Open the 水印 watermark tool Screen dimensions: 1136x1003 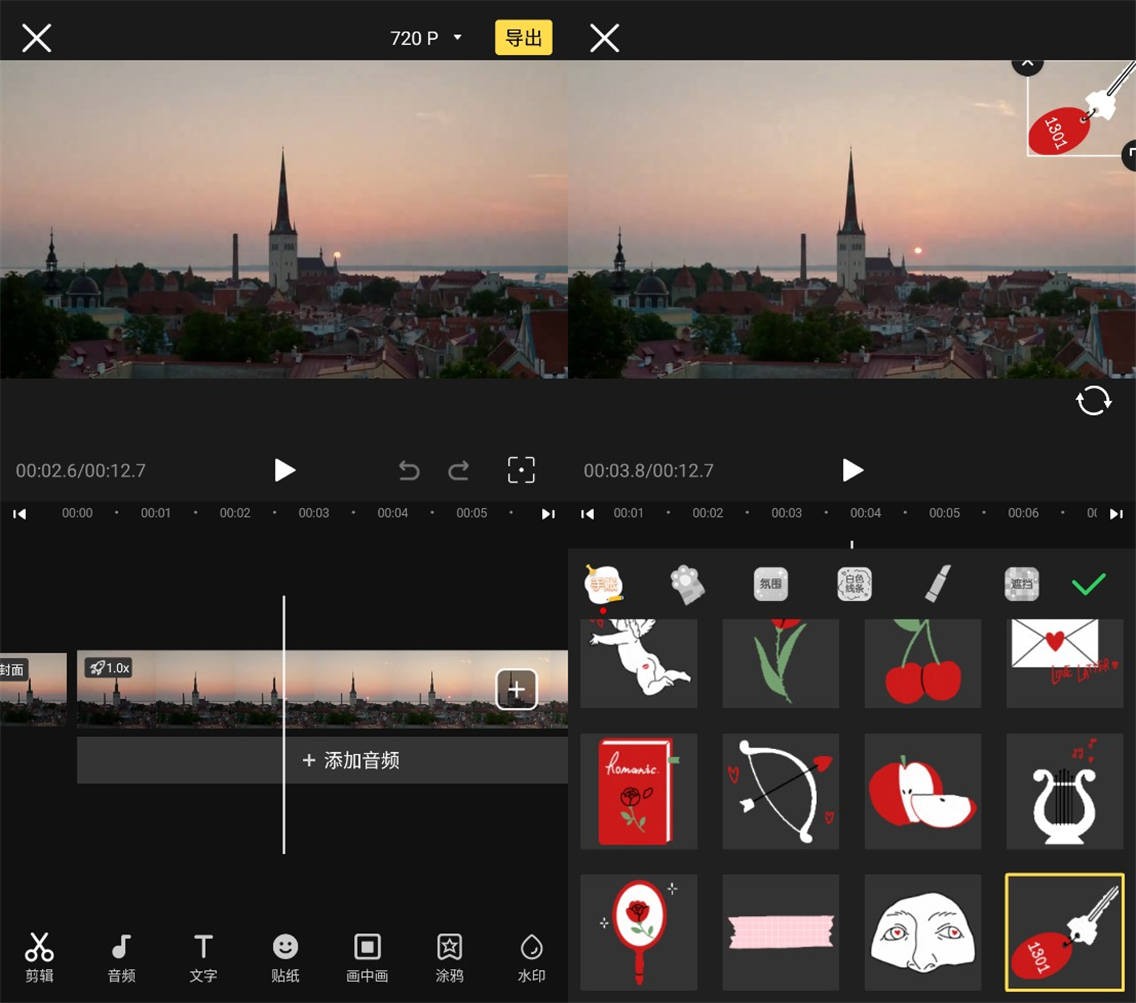tap(531, 957)
